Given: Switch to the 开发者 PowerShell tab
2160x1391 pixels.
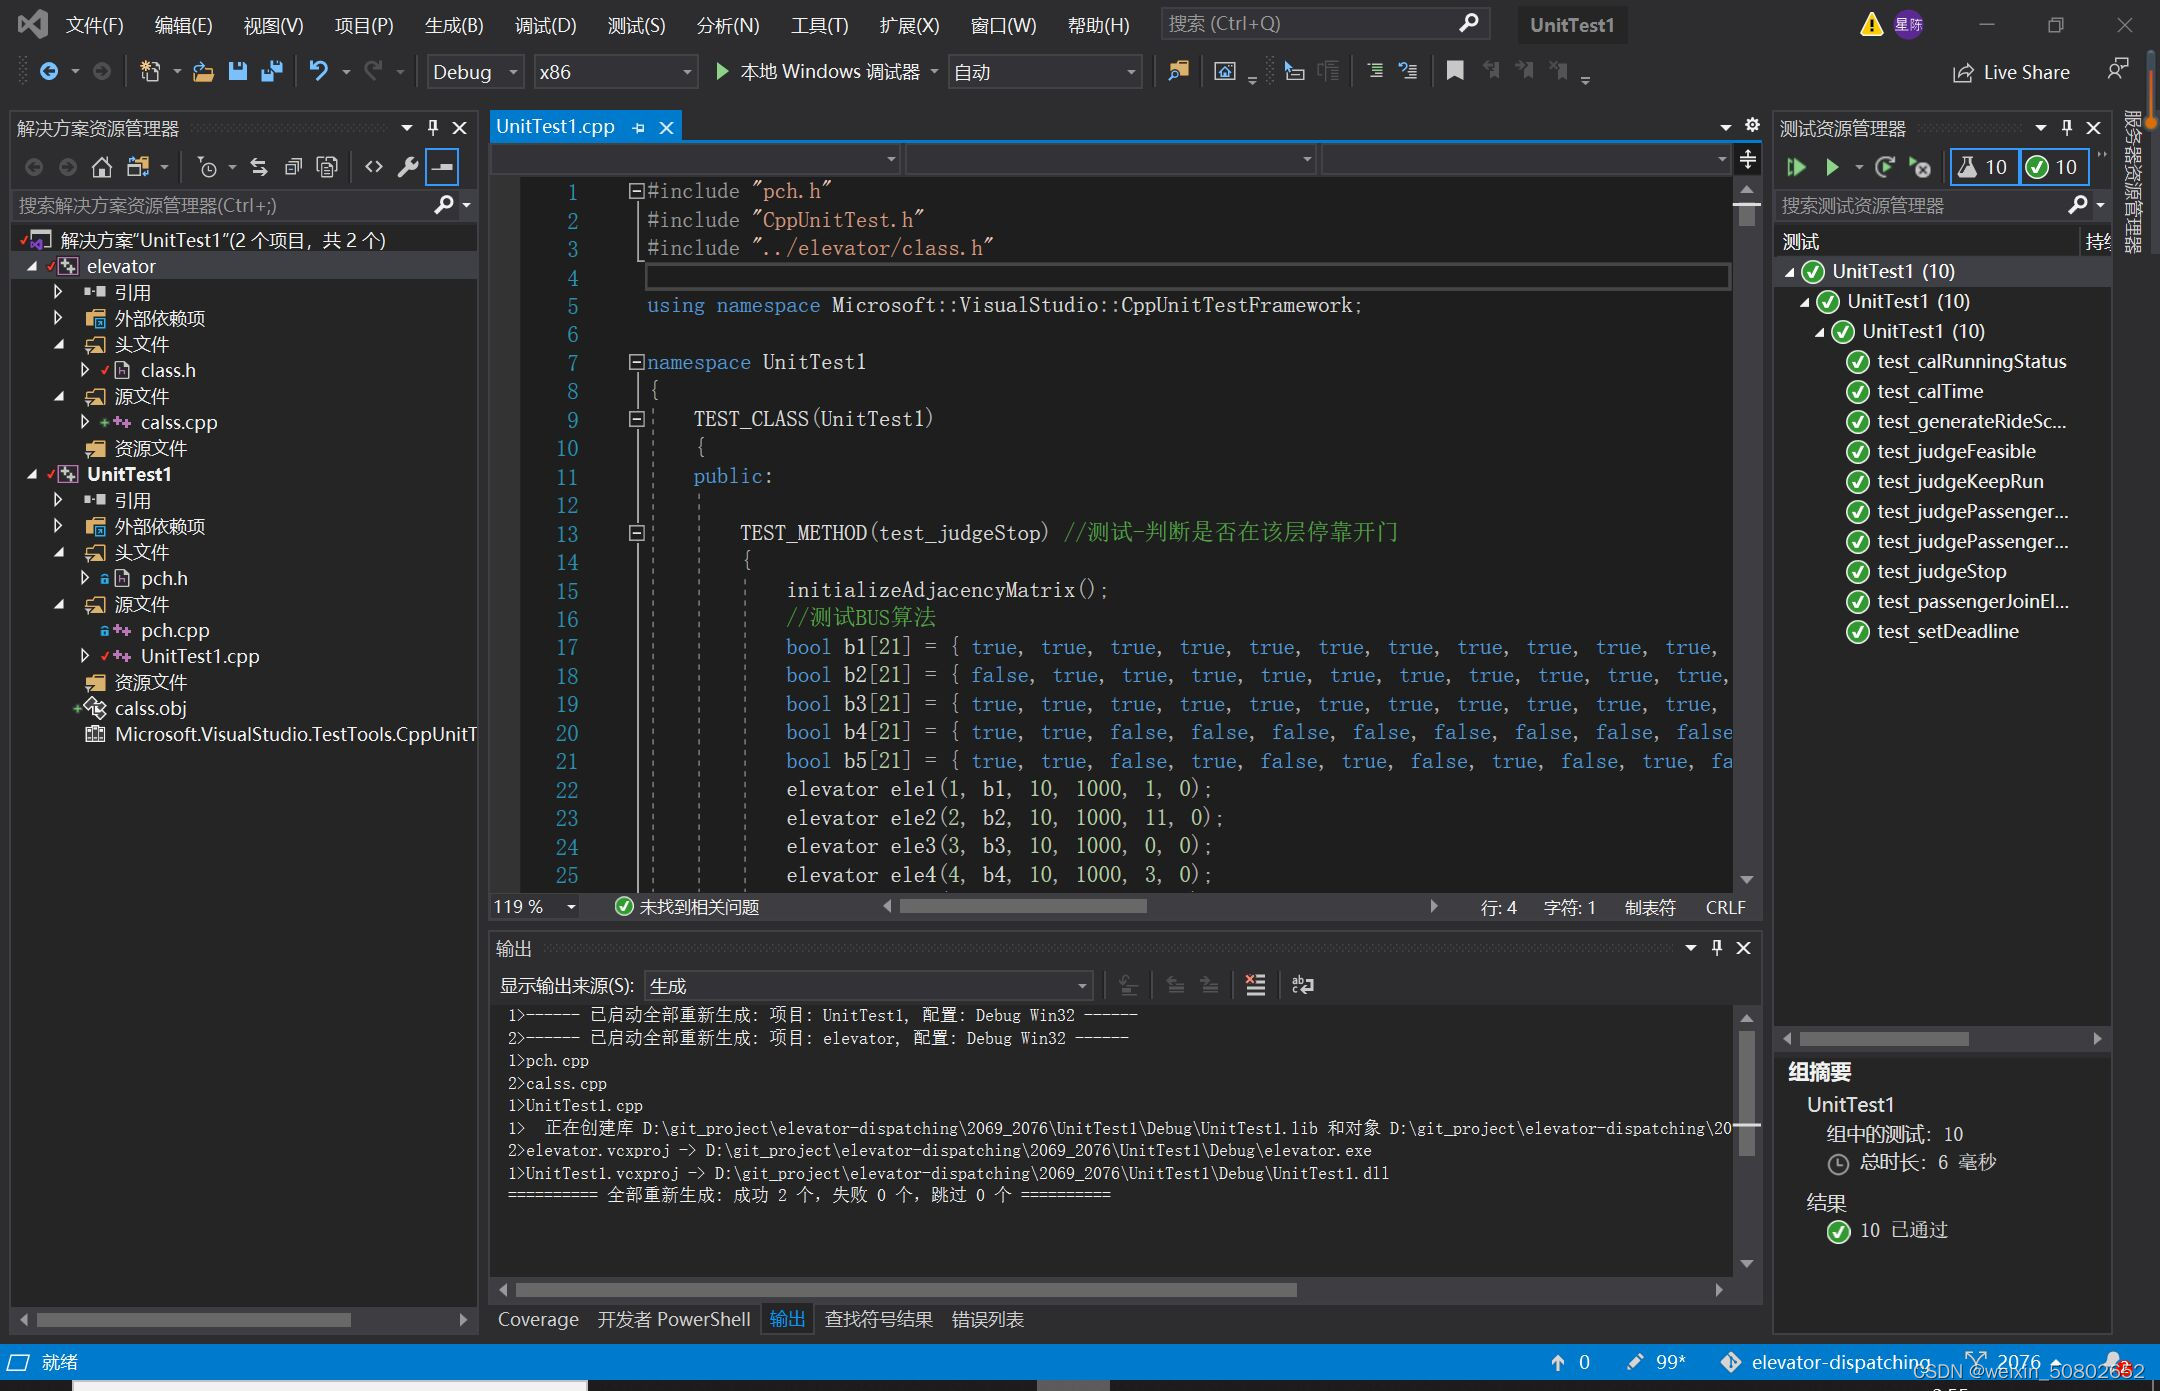Looking at the screenshot, I should (674, 1319).
